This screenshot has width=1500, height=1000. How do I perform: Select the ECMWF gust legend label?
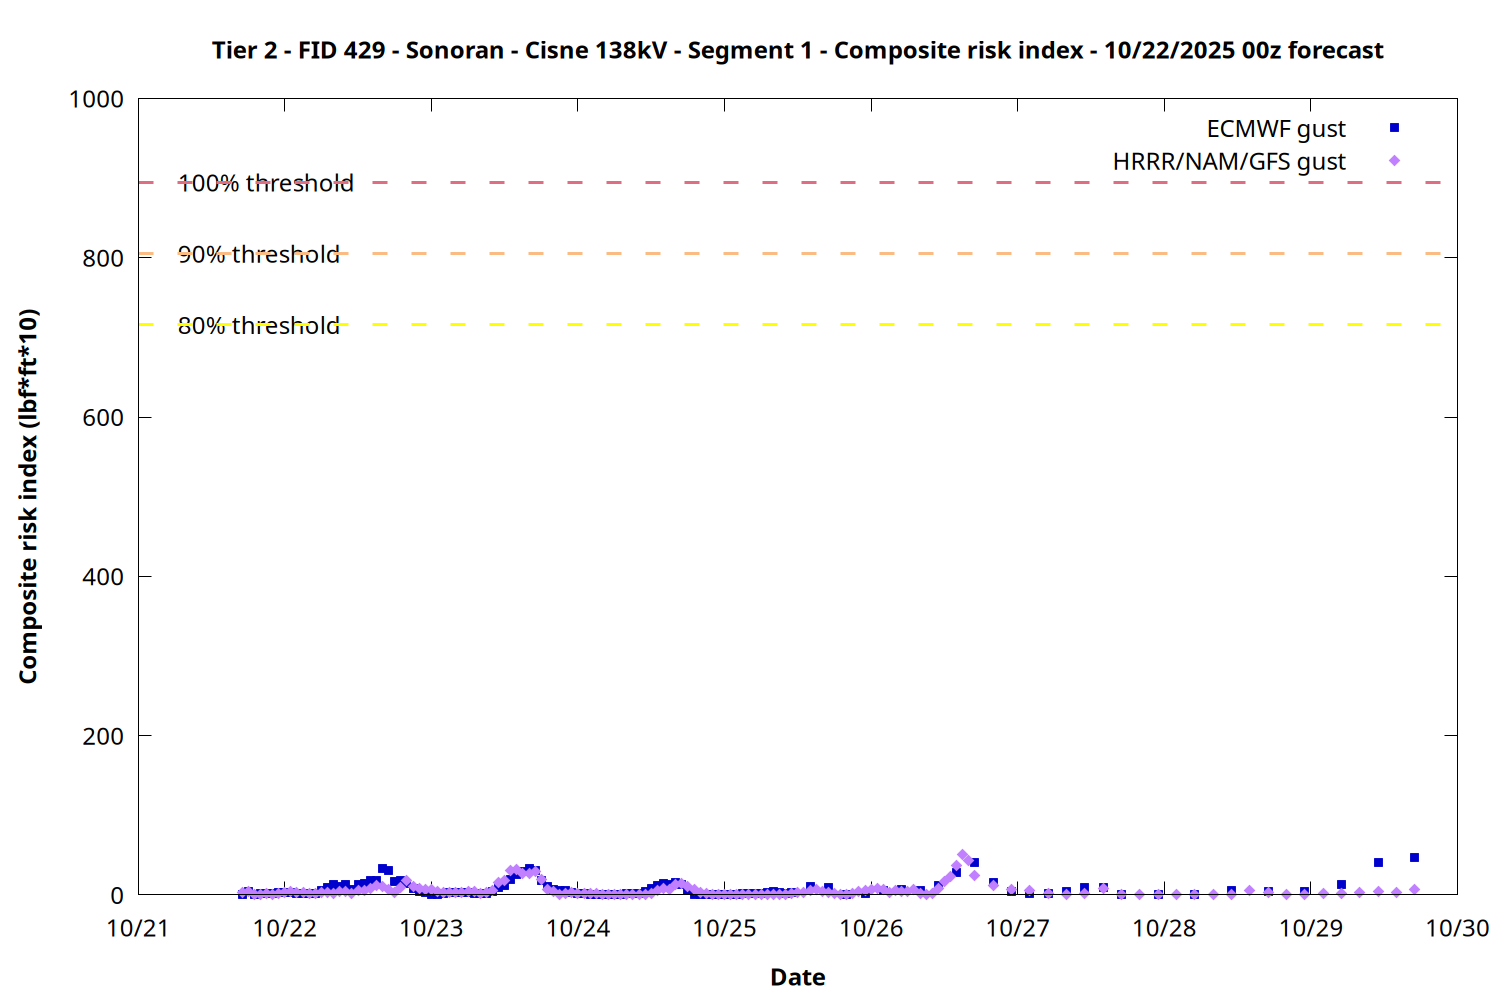pyautogui.click(x=1275, y=129)
